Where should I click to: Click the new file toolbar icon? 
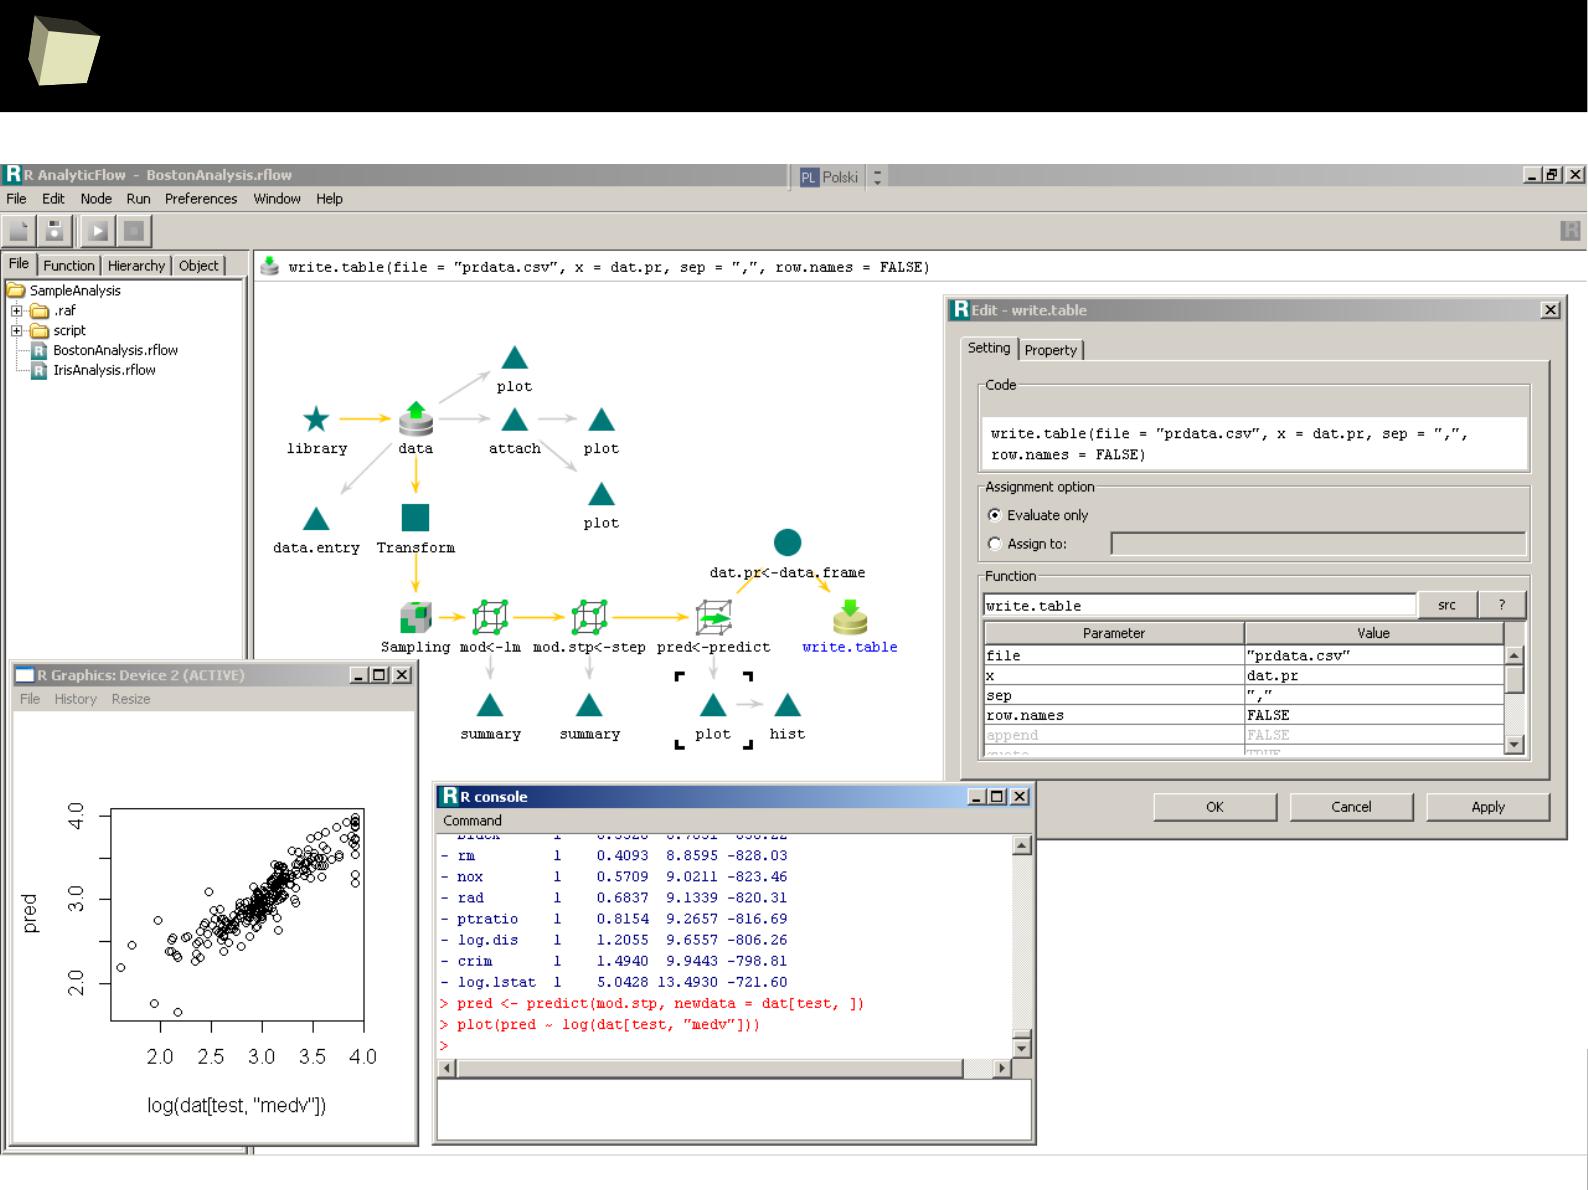point(19,231)
